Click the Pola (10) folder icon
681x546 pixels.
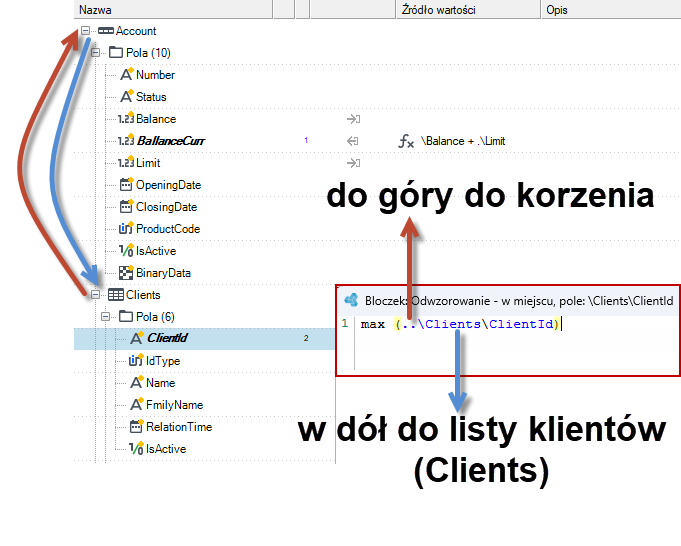click(116, 53)
